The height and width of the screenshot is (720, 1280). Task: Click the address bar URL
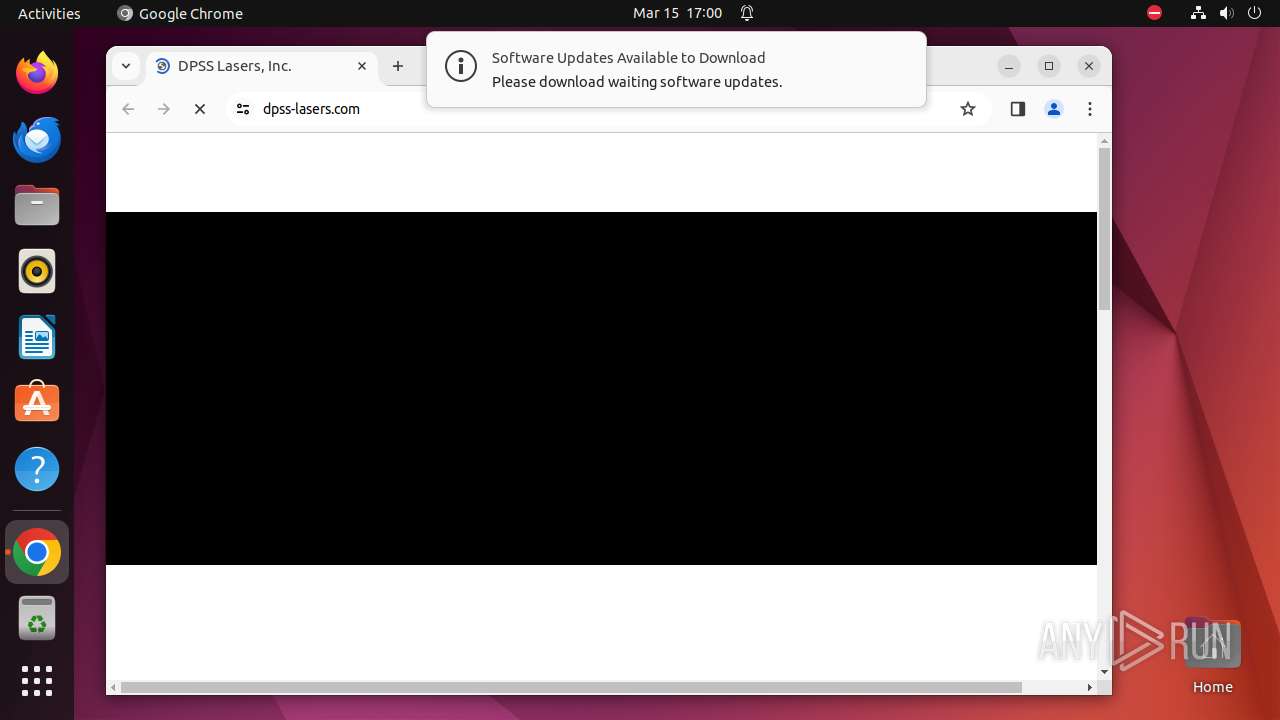click(311, 109)
